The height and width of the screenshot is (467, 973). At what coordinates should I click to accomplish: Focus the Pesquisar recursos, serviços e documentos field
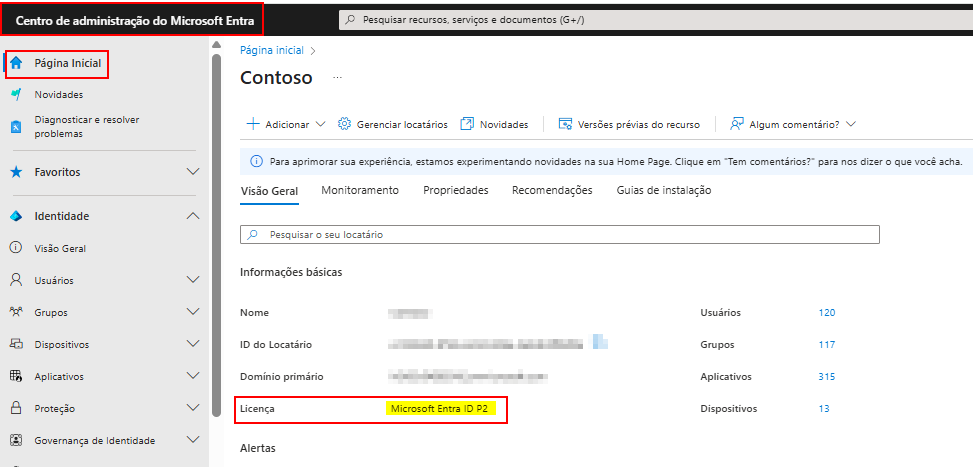coord(656,20)
